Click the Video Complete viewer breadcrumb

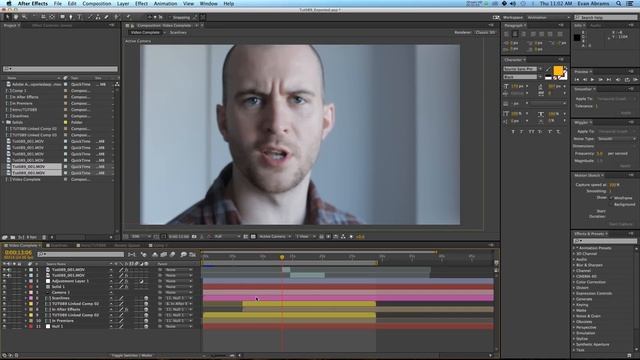pyautogui.click(x=145, y=32)
